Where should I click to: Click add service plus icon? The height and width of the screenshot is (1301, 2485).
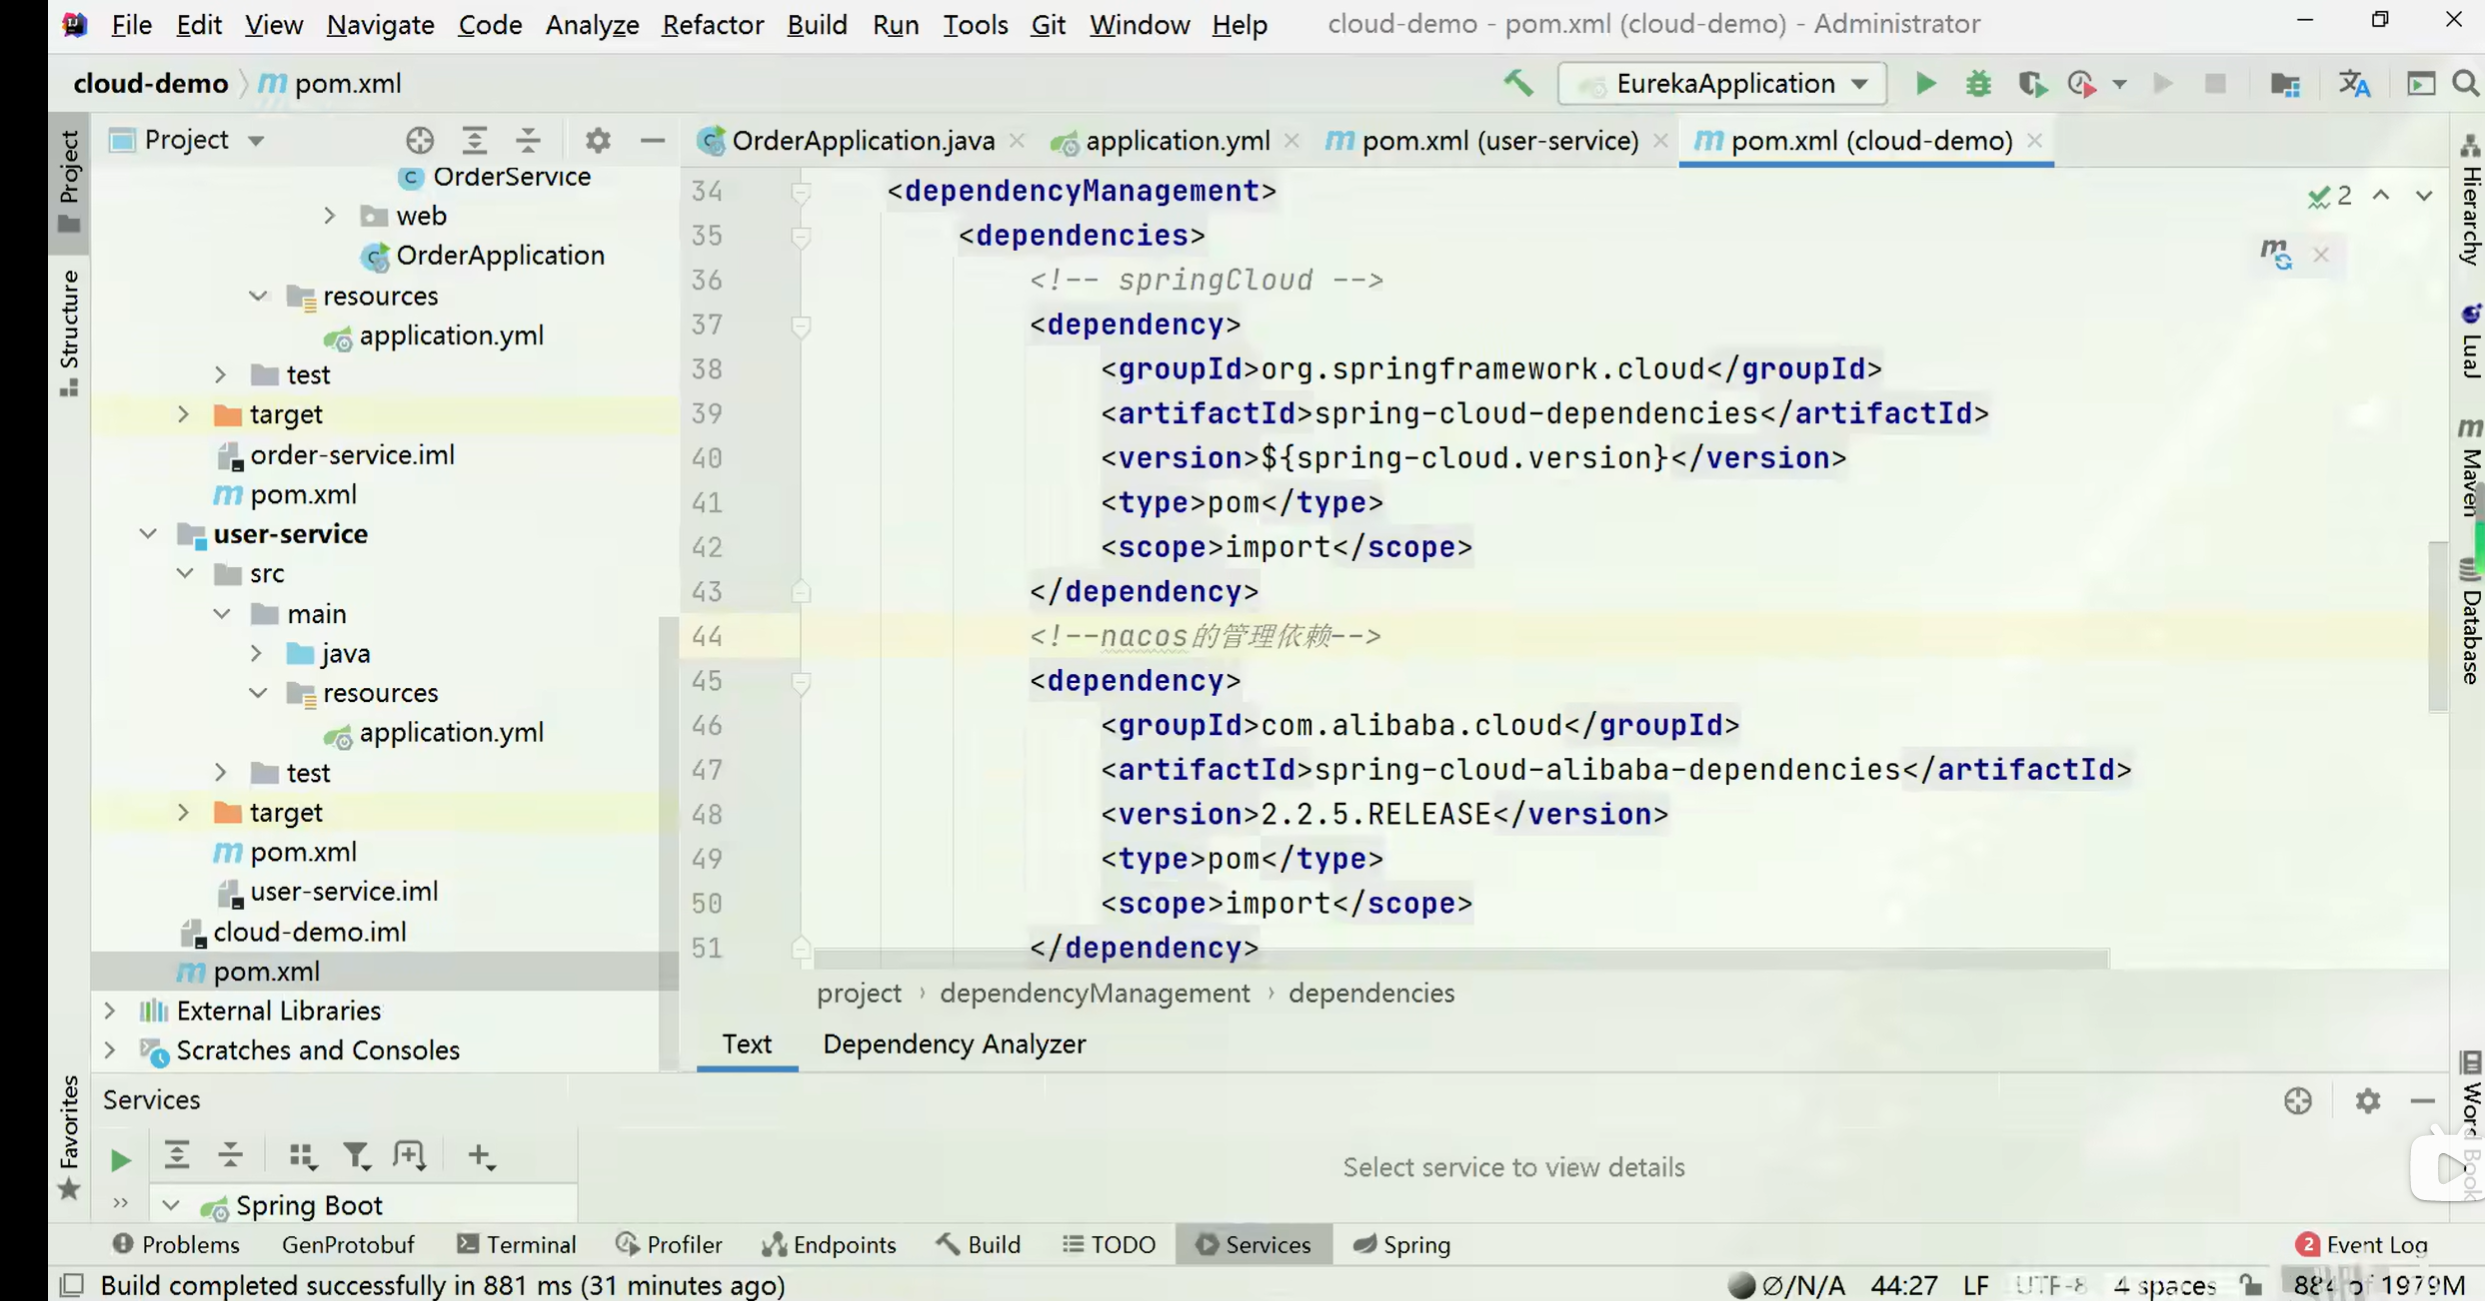click(480, 1156)
